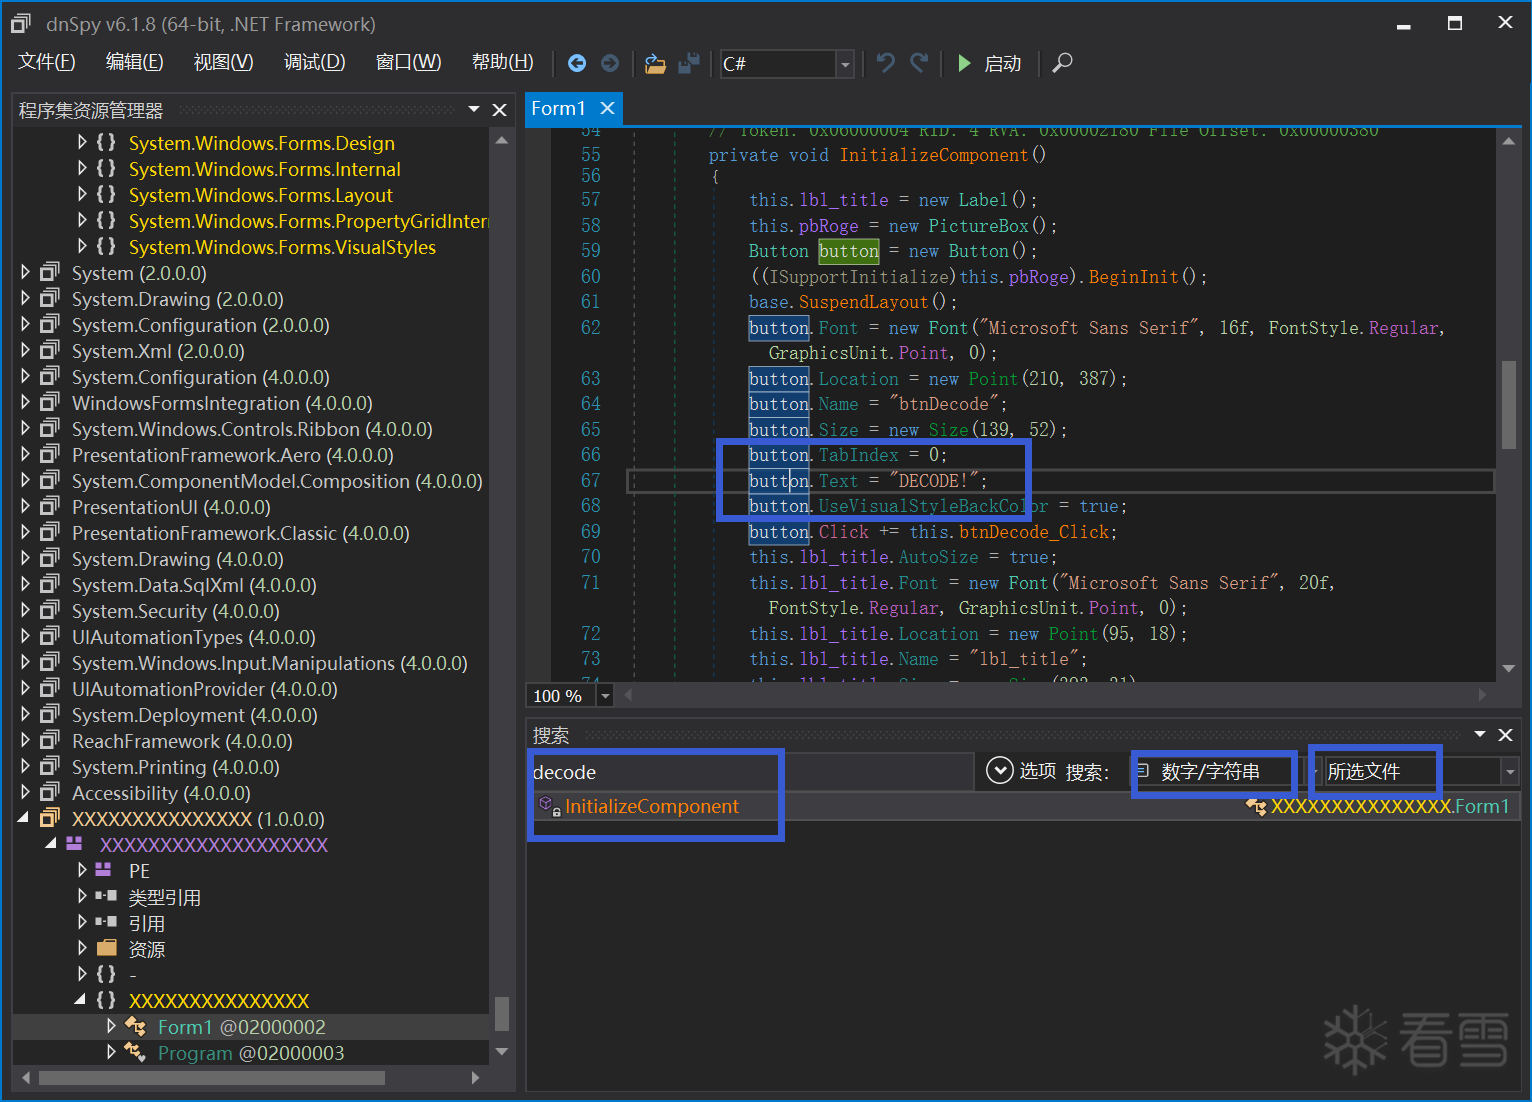Click the navigate back arrow icon

(577, 63)
